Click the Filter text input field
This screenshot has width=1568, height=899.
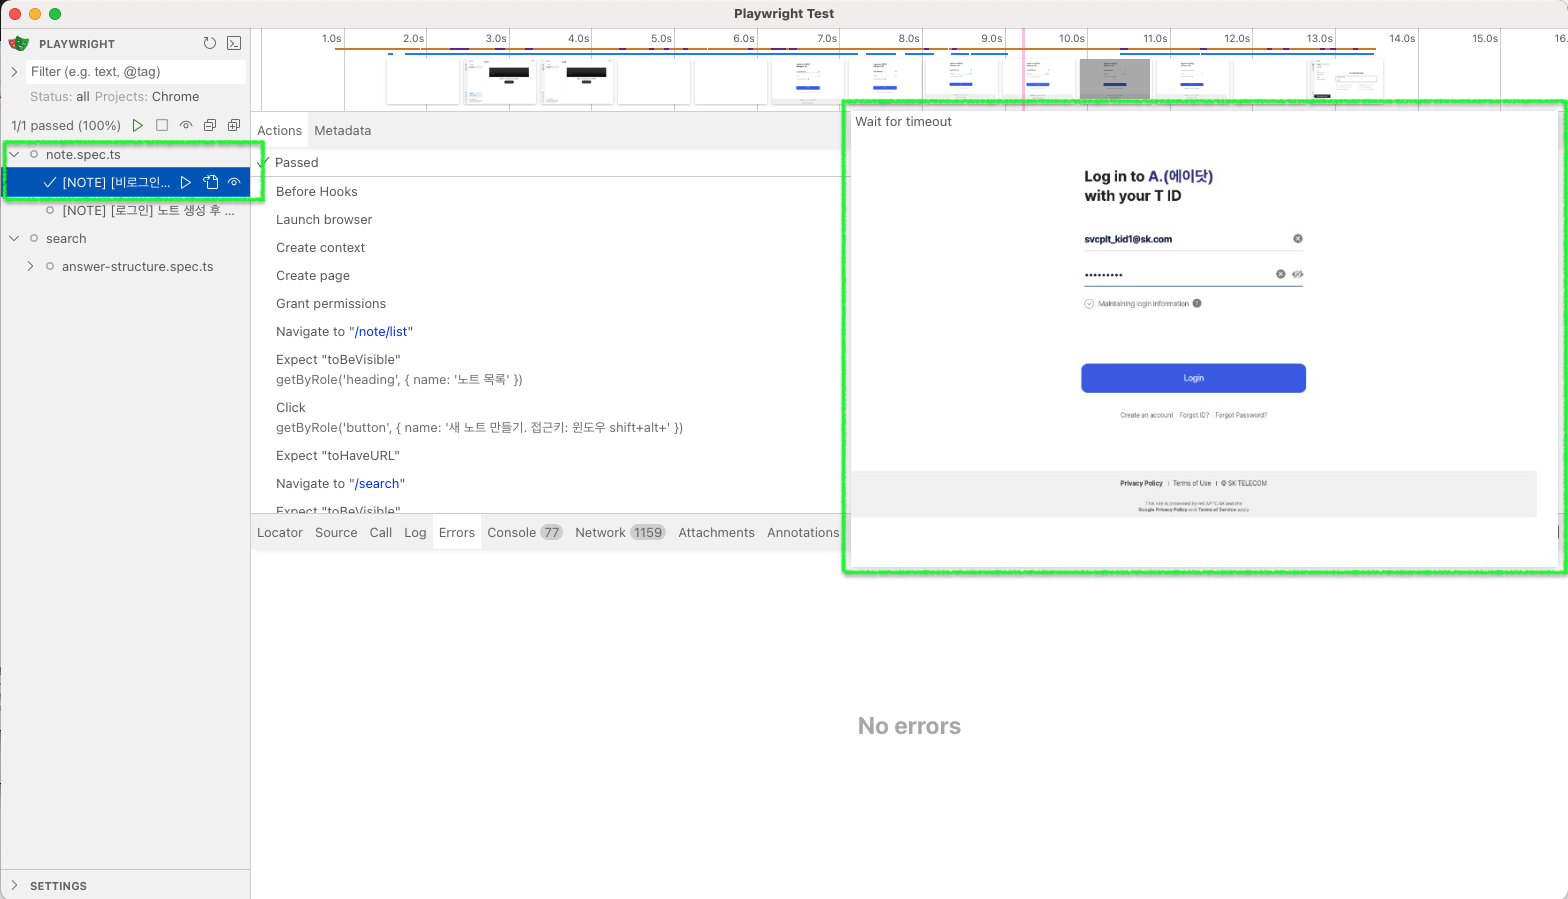[135, 72]
